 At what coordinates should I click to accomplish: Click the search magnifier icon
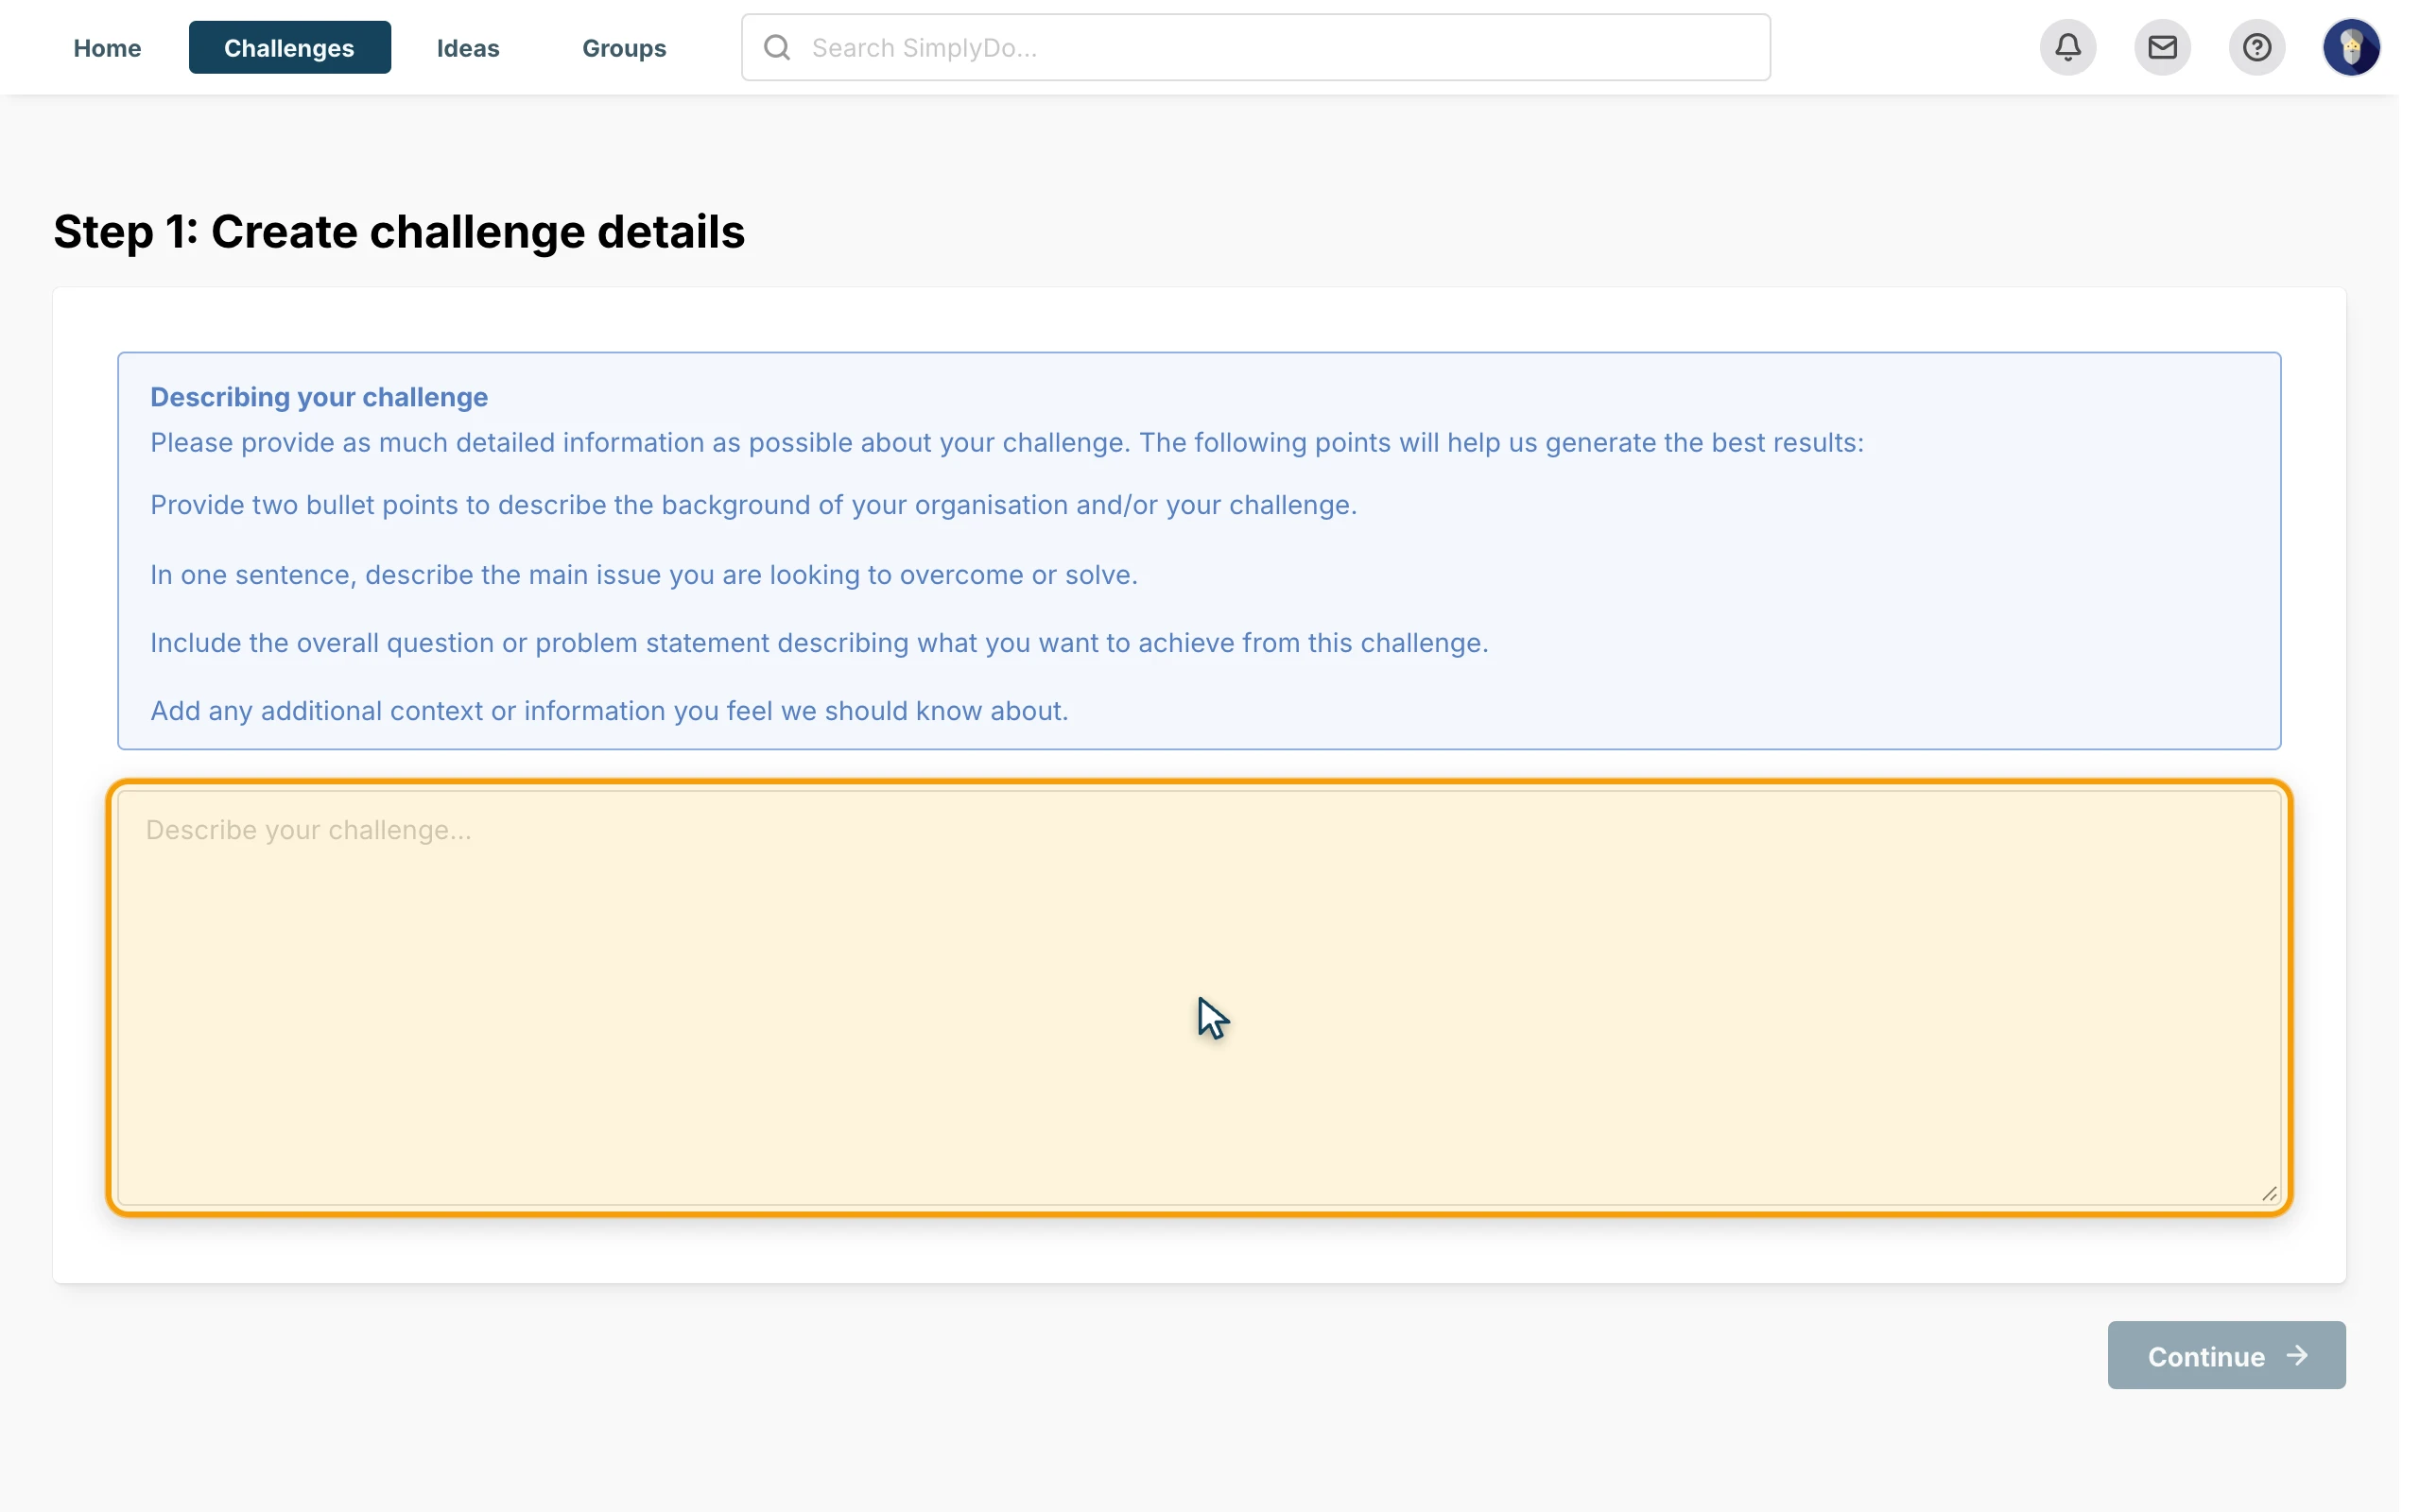pyautogui.click(x=777, y=47)
